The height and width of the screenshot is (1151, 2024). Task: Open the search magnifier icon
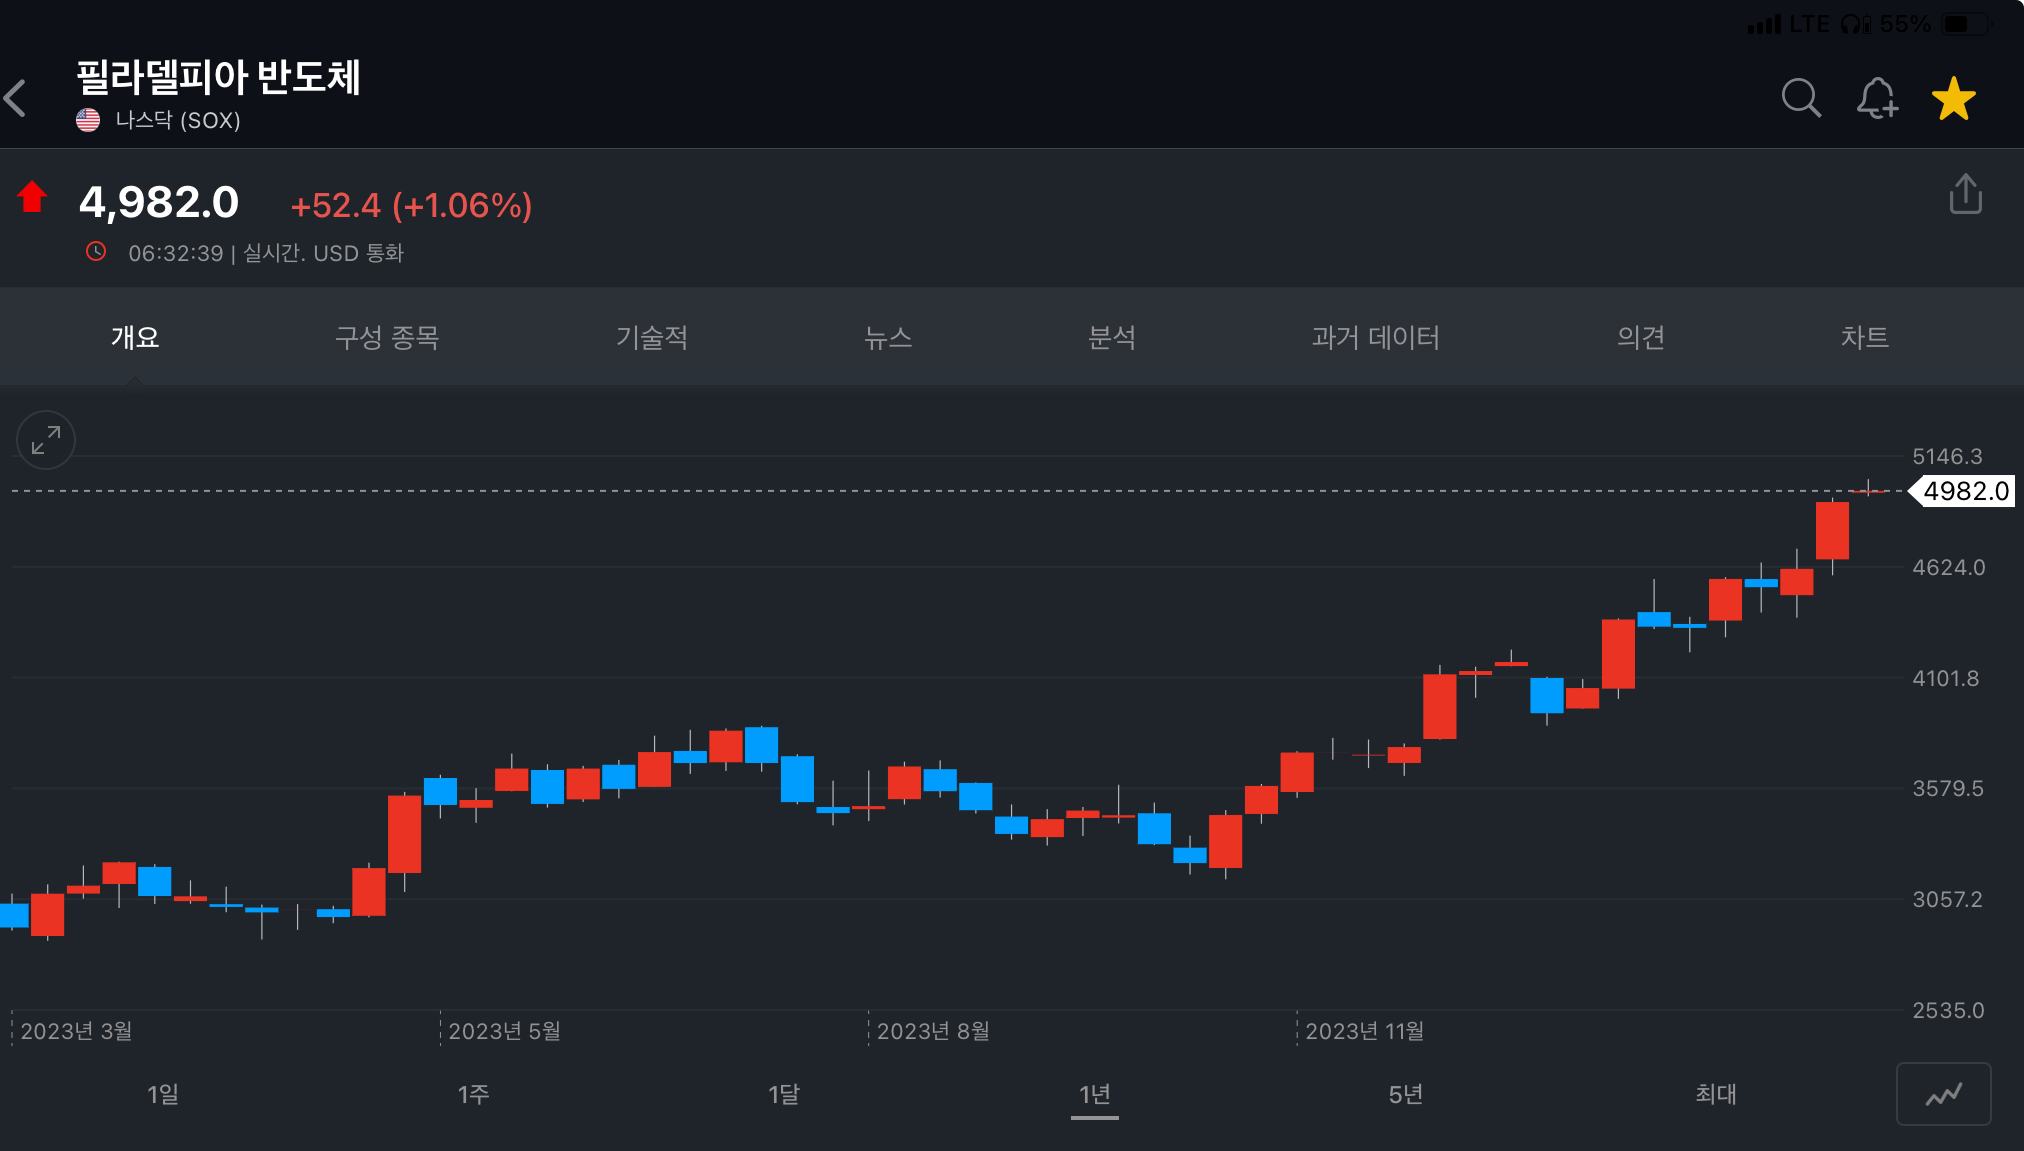pyautogui.click(x=1801, y=98)
